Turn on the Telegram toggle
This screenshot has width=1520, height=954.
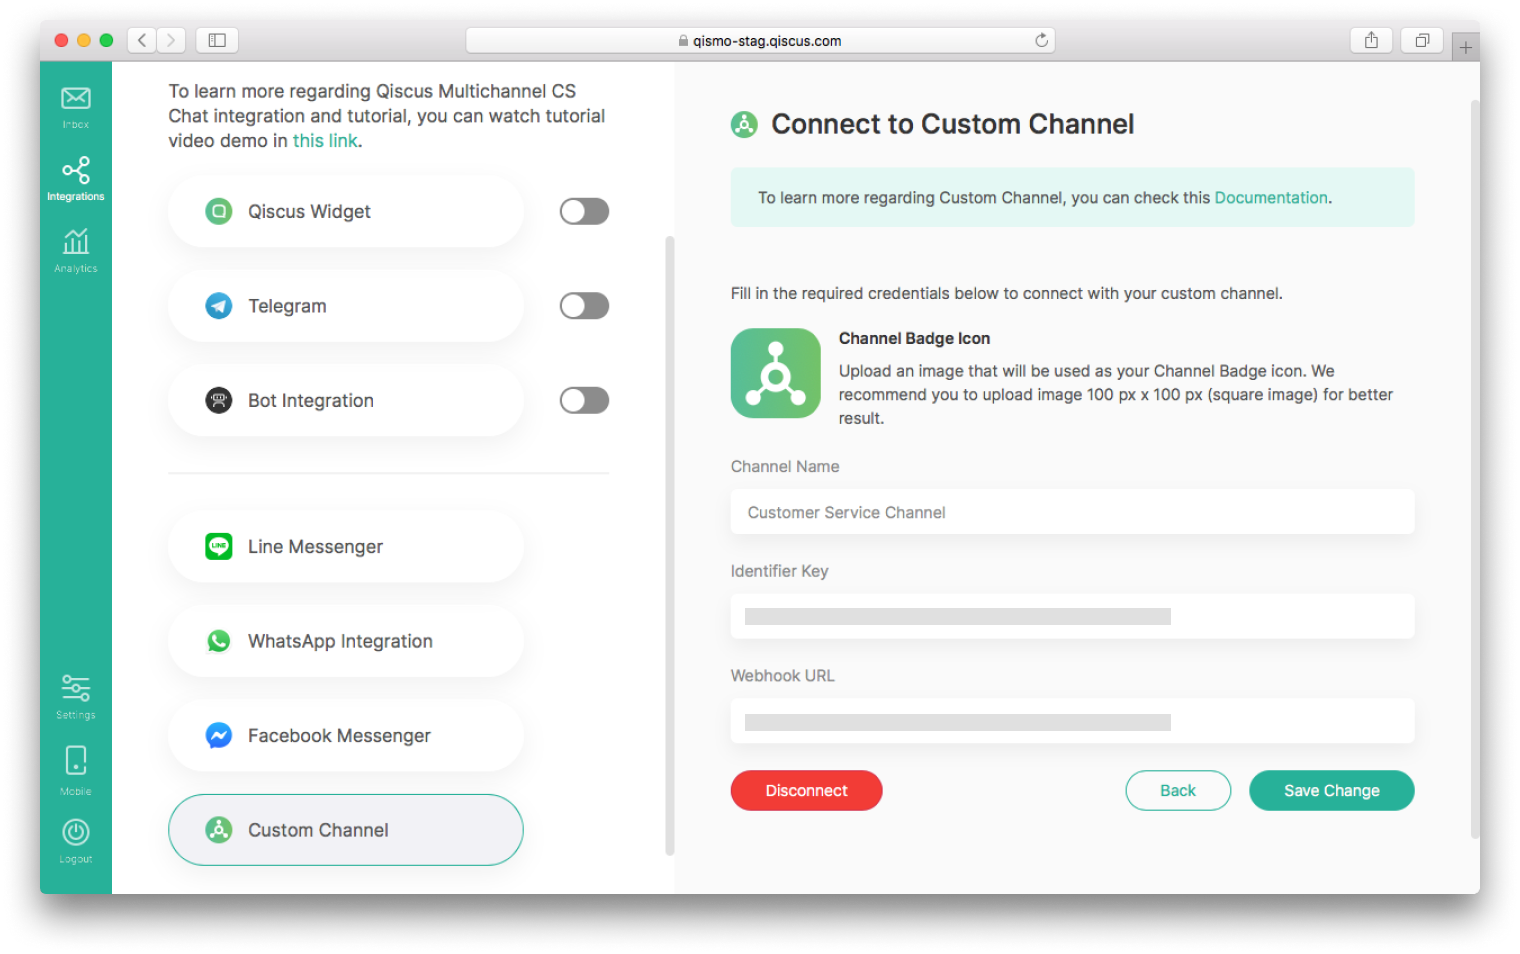point(584,306)
